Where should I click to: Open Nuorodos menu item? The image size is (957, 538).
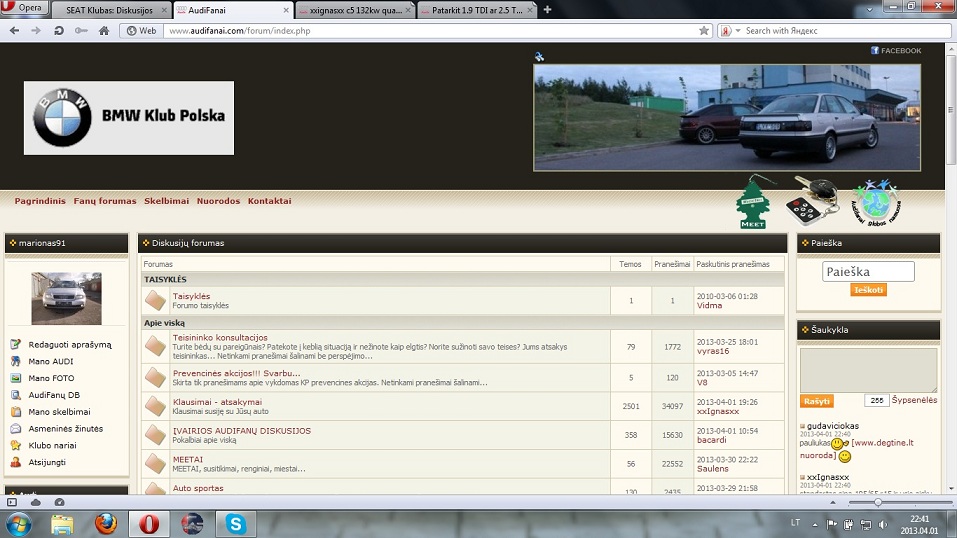coord(218,201)
